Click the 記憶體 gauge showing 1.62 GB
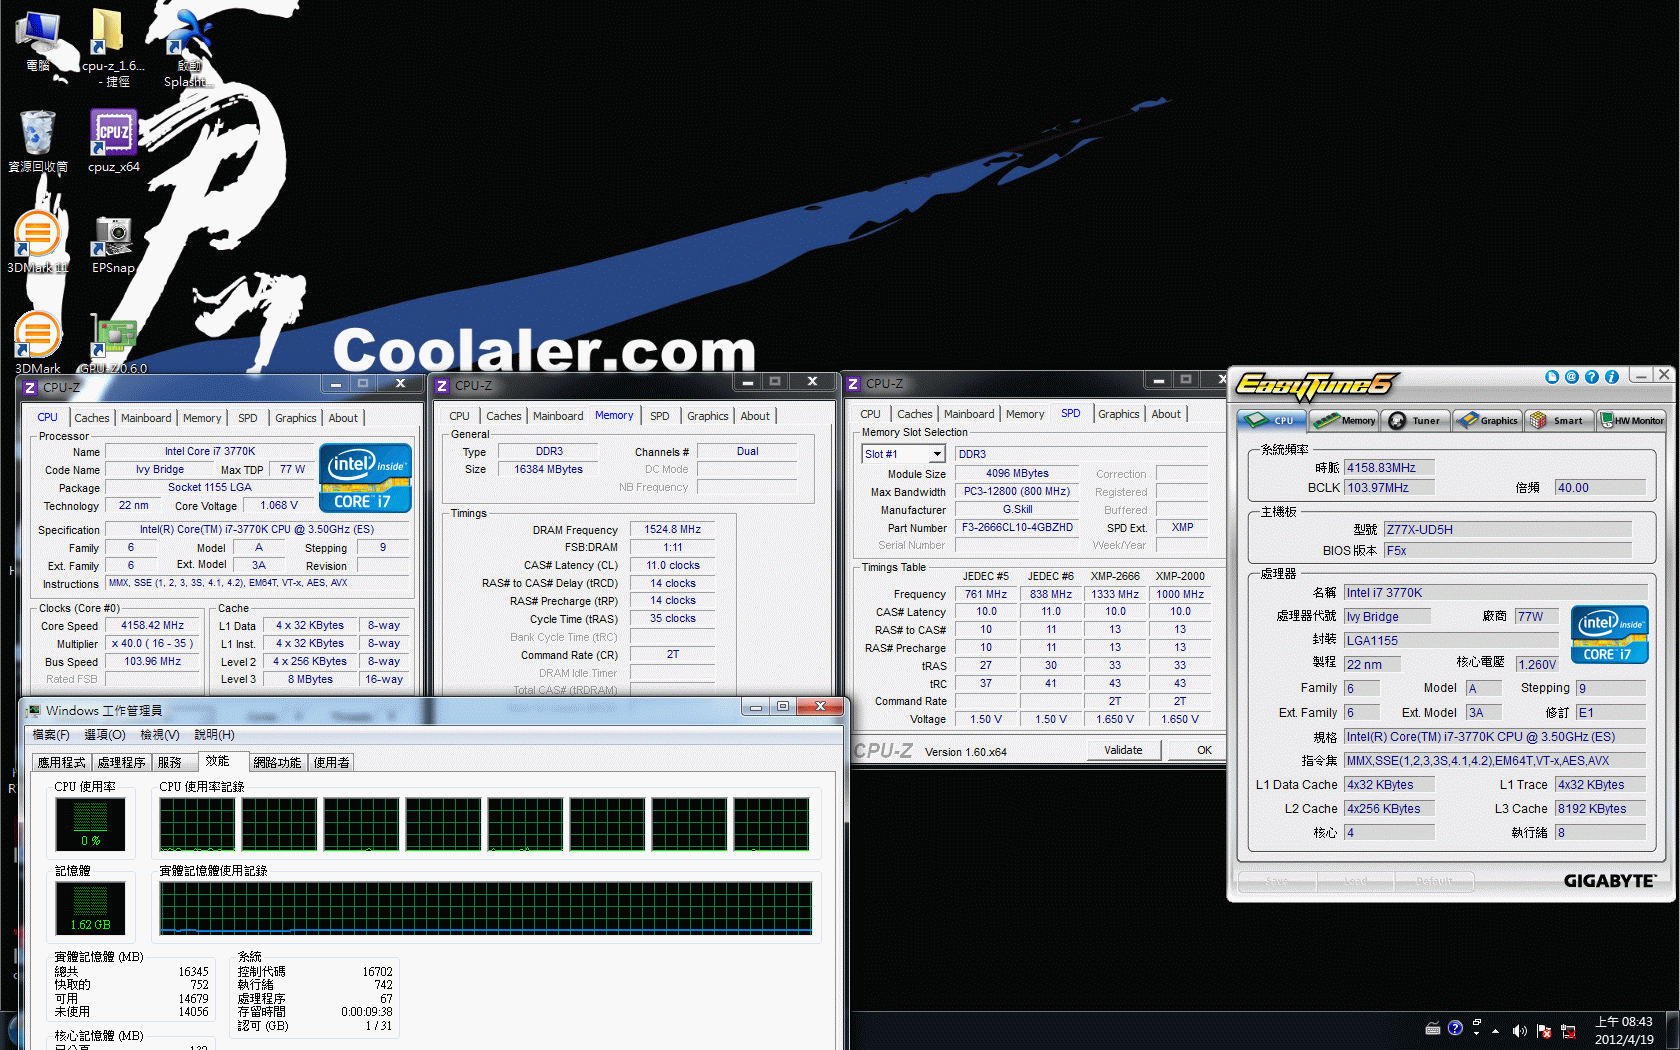Screen dimensions: 1680x1050 (90, 908)
